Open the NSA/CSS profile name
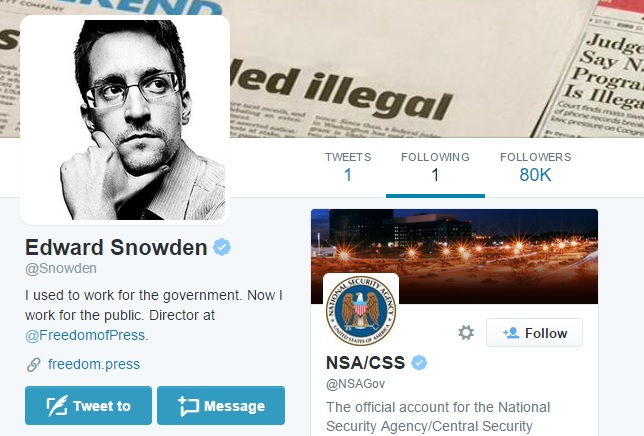The width and height of the screenshot is (644, 436). 366,363
